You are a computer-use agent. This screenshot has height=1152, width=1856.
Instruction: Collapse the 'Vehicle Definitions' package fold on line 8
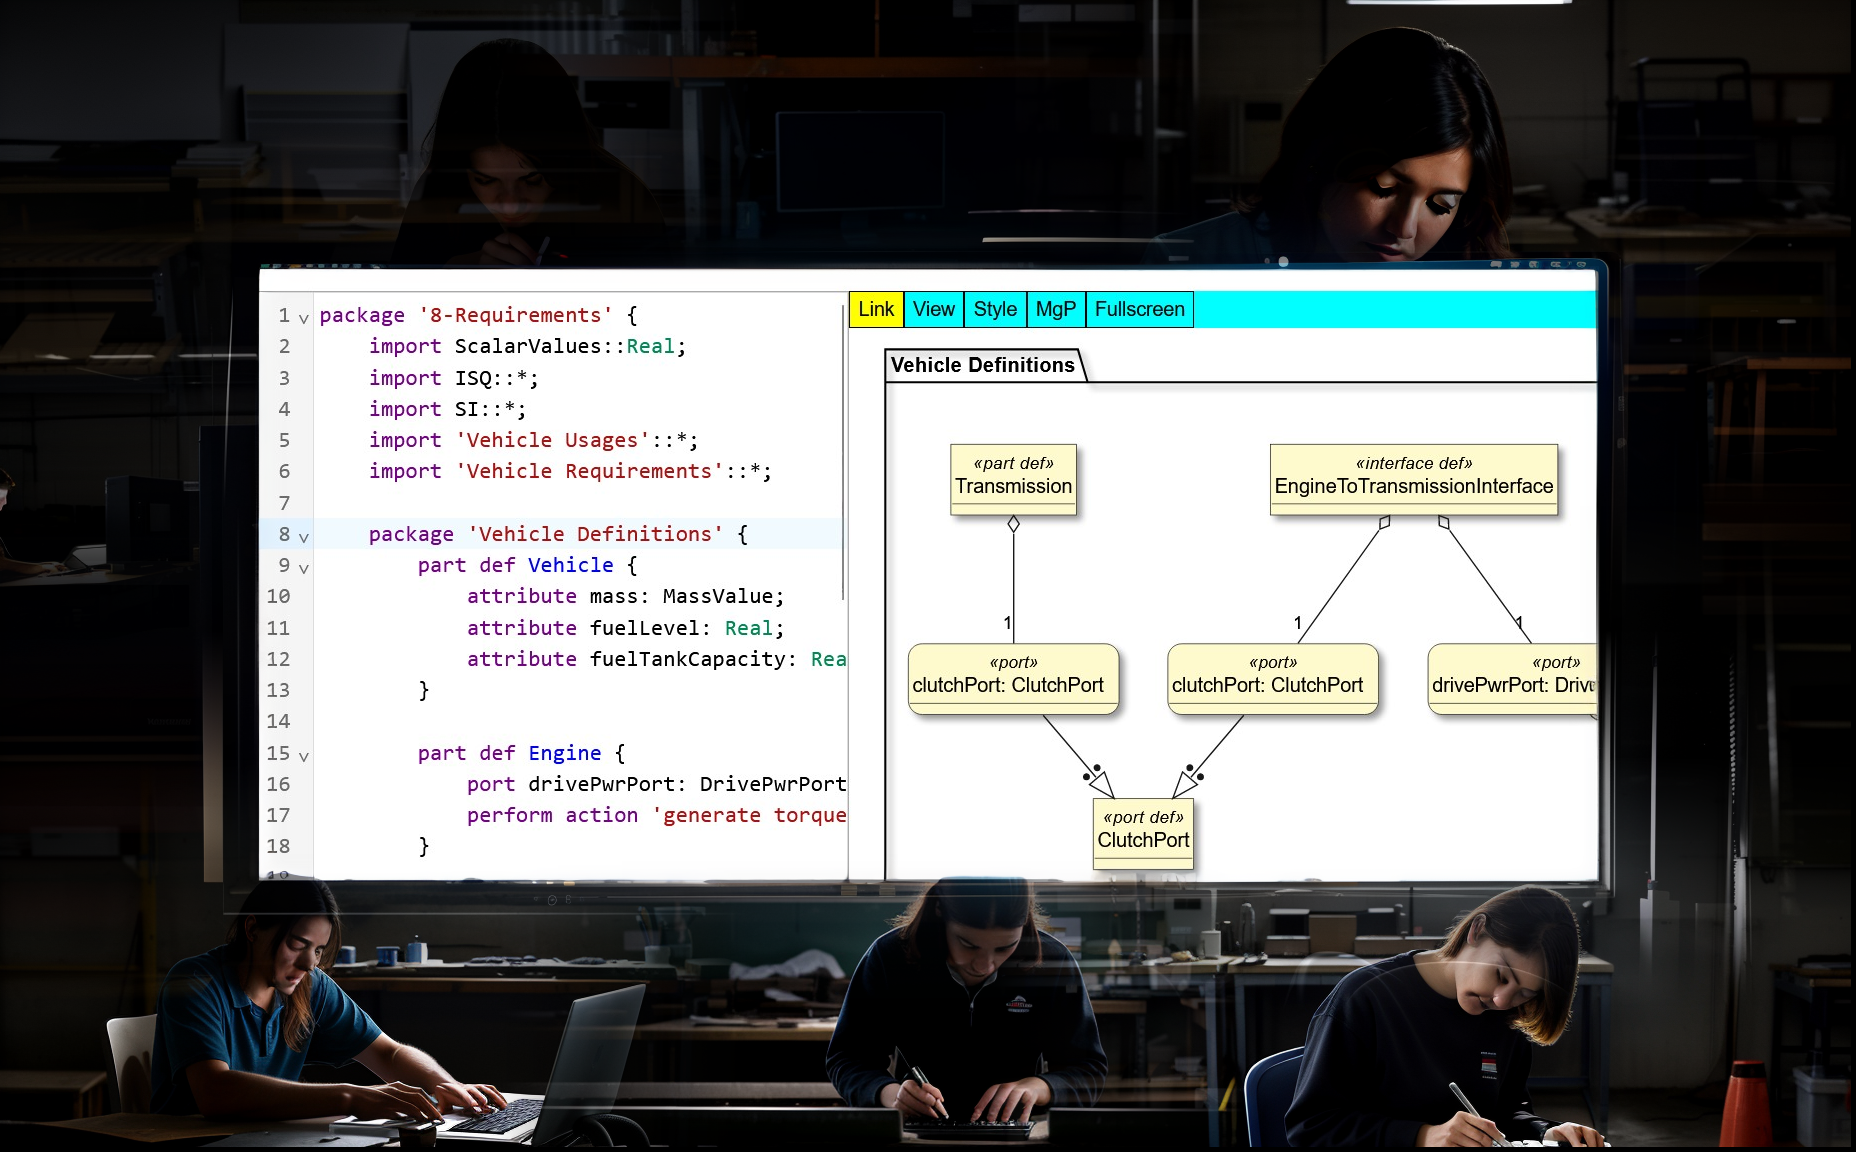[304, 537]
